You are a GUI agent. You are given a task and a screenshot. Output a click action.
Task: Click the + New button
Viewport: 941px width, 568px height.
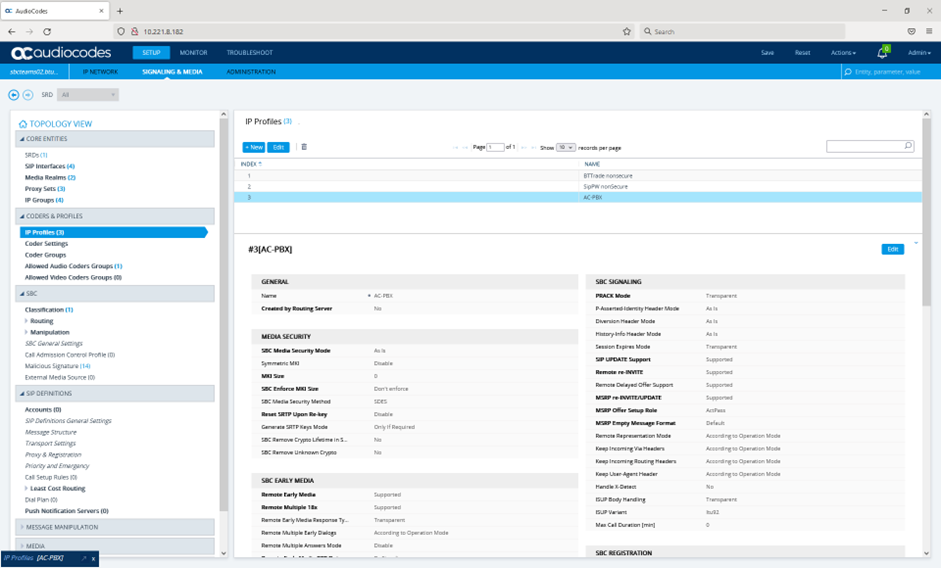pos(253,148)
